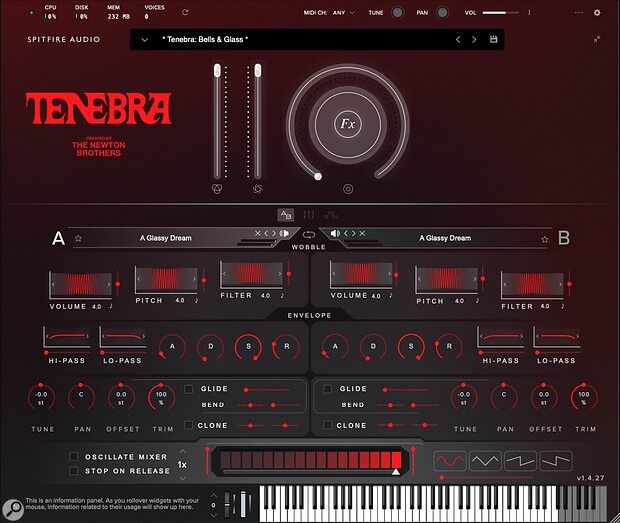Click the pitch bend wheel beside the keyboard
The height and width of the screenshot is (523, 620).
pyautogui.click(x=227, y=505)
